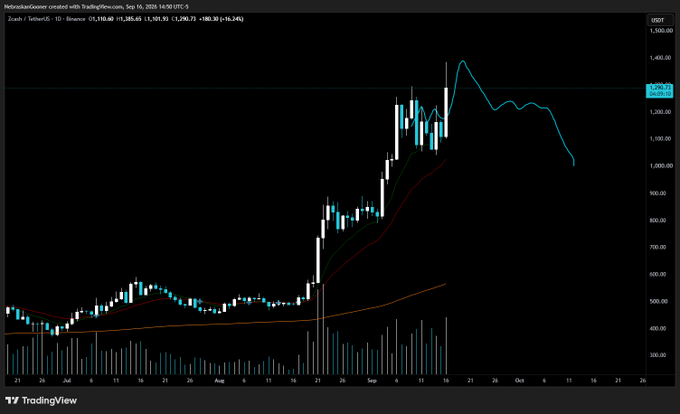Click the Oct label on time axis
The image size is (680, 414).
click(x=520, y=381)
